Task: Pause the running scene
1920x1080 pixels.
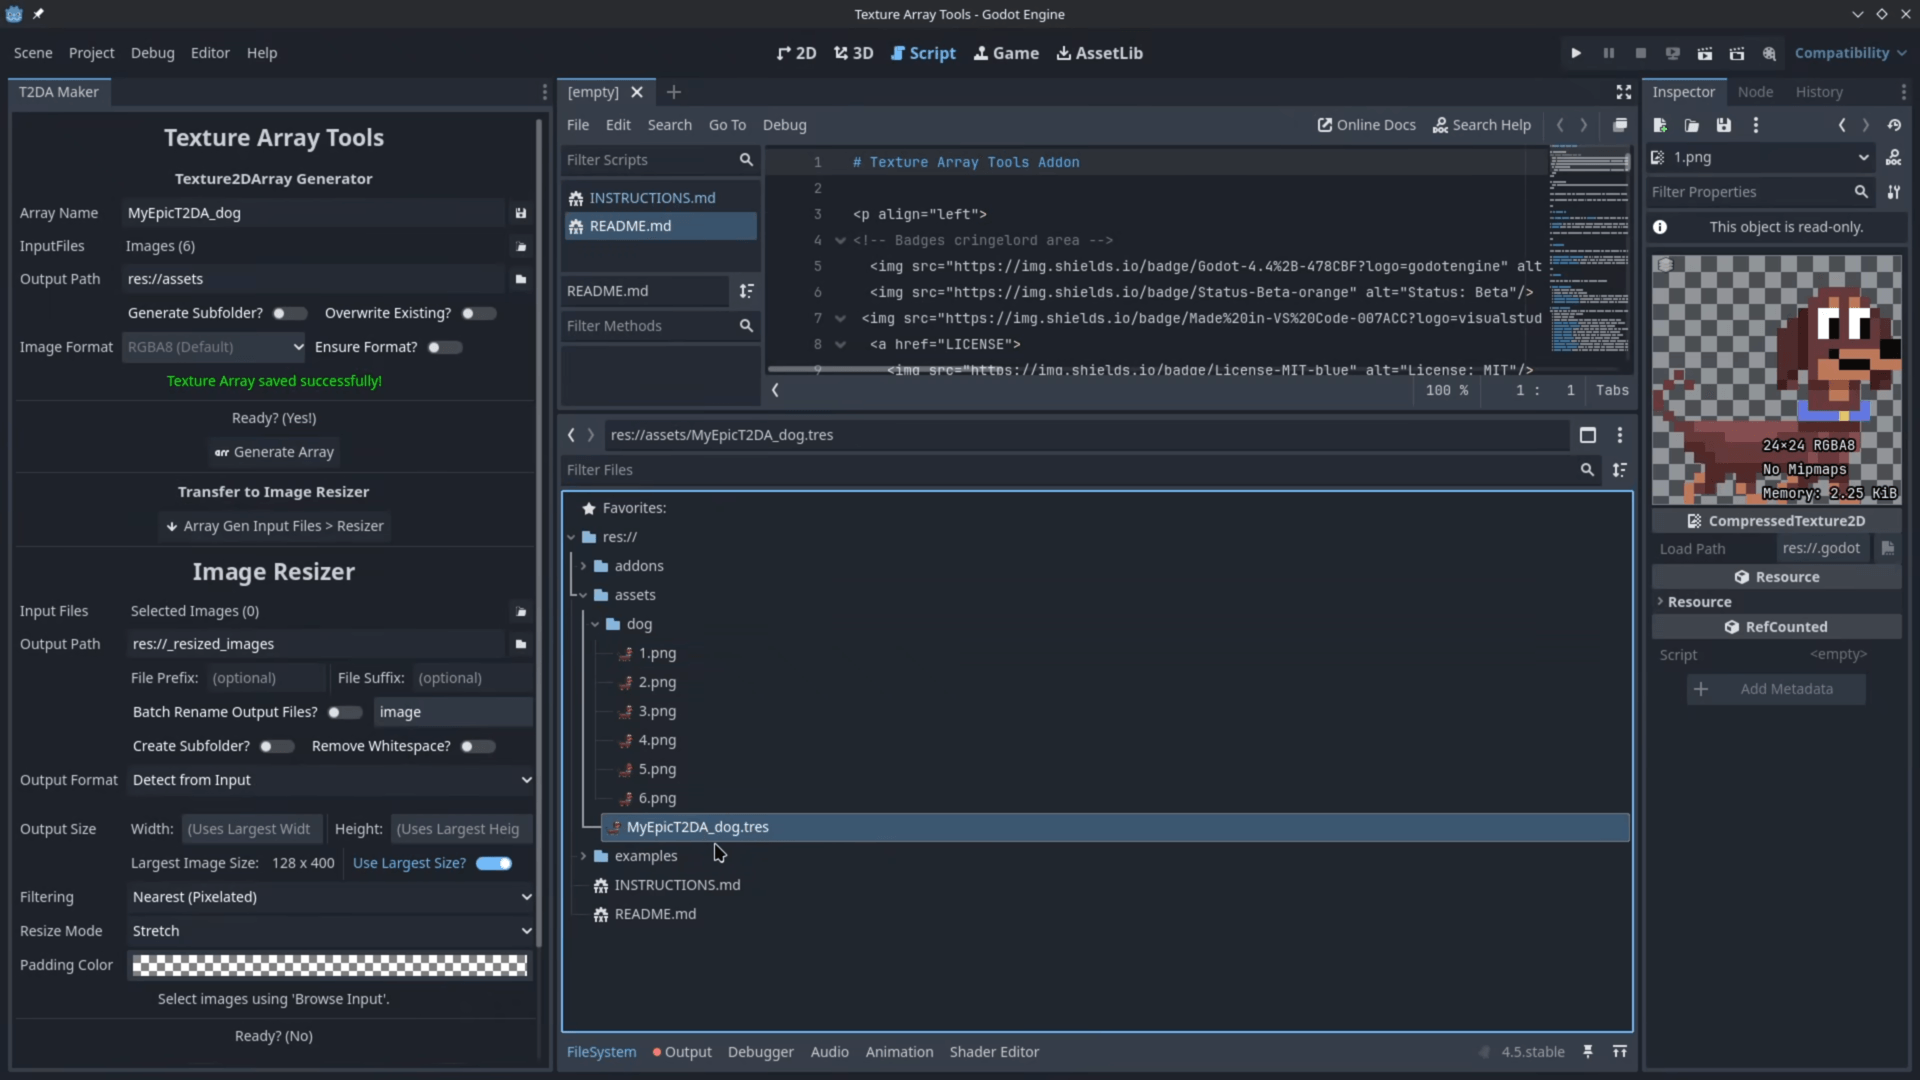Action: [x=1608, y=52]
